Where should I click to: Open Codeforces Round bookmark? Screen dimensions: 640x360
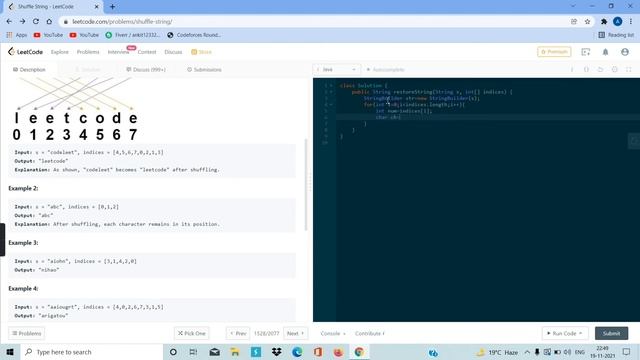194,35
